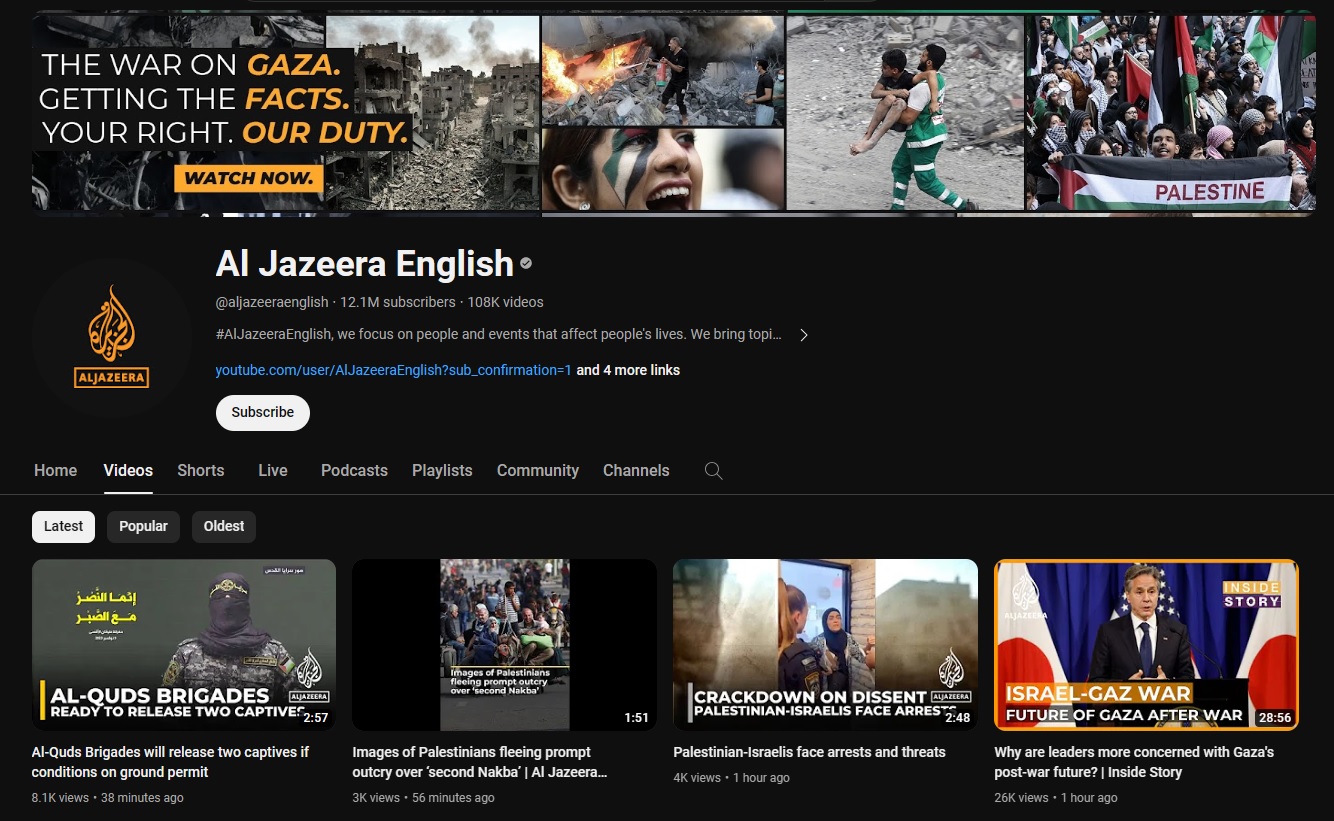Open Inside Story Israel-Gaza War thumbnail
The height and width of the screenshot is (821, 1334).
click(1147, 645)
